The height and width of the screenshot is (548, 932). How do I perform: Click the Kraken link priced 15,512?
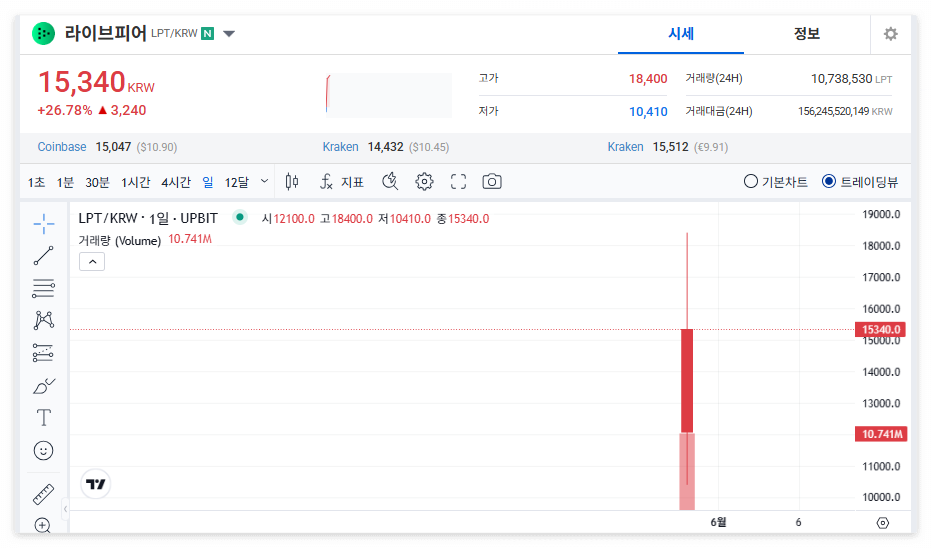coord(625,147)
